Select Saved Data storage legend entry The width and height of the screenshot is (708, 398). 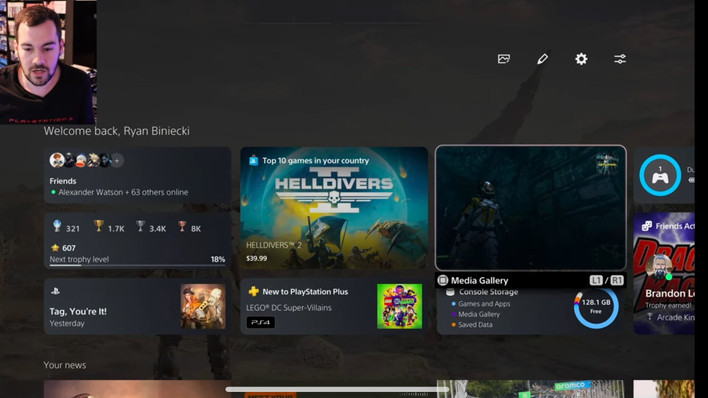coord(472,325)
